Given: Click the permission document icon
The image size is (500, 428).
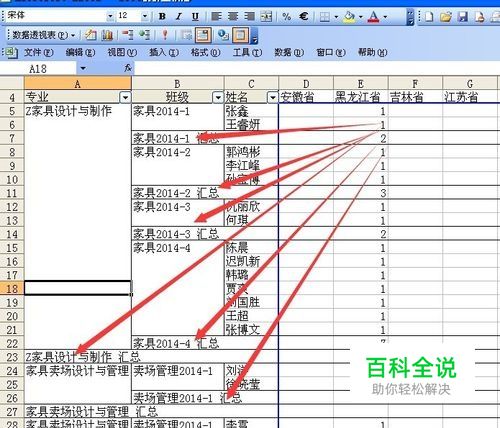Looking at the screenshot, I should pos(479,16).
